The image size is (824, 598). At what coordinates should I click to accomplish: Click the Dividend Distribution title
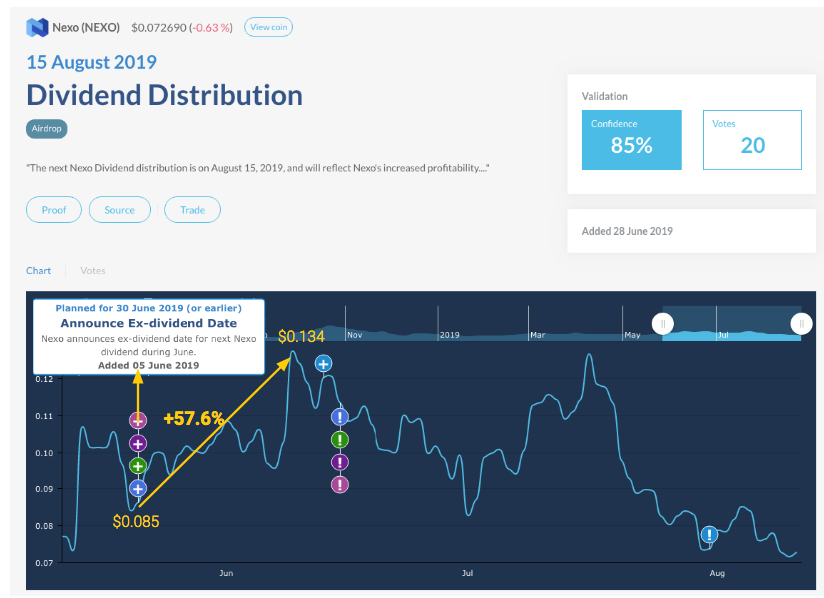pos(164,95)
